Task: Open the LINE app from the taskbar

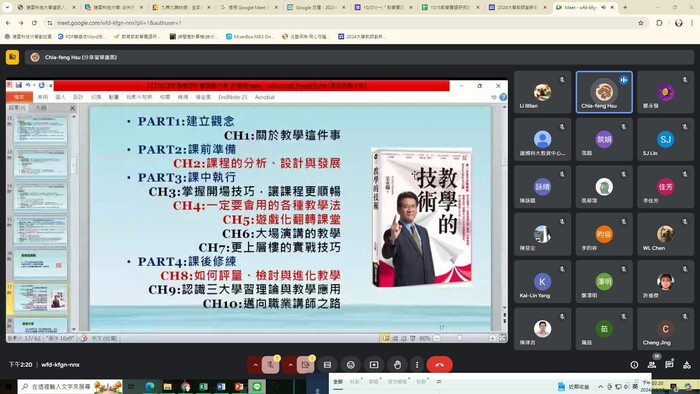Action: pos(257,386)
